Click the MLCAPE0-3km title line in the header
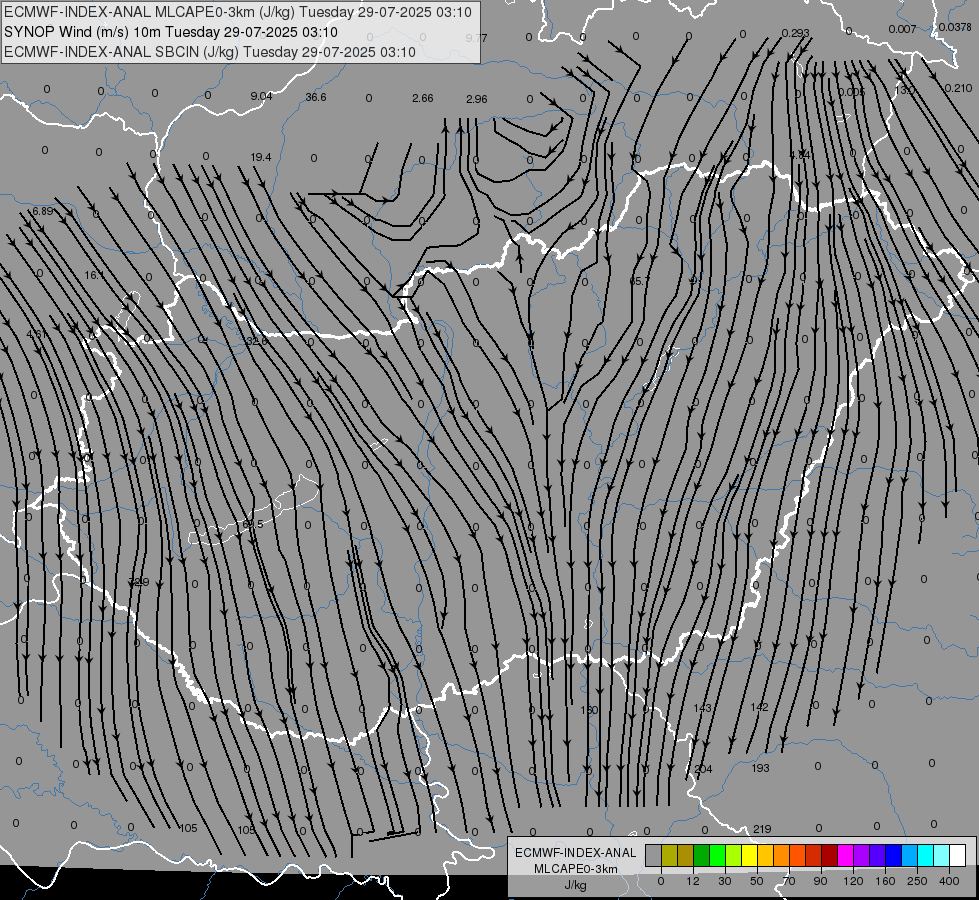 click(x=238, y=12)
